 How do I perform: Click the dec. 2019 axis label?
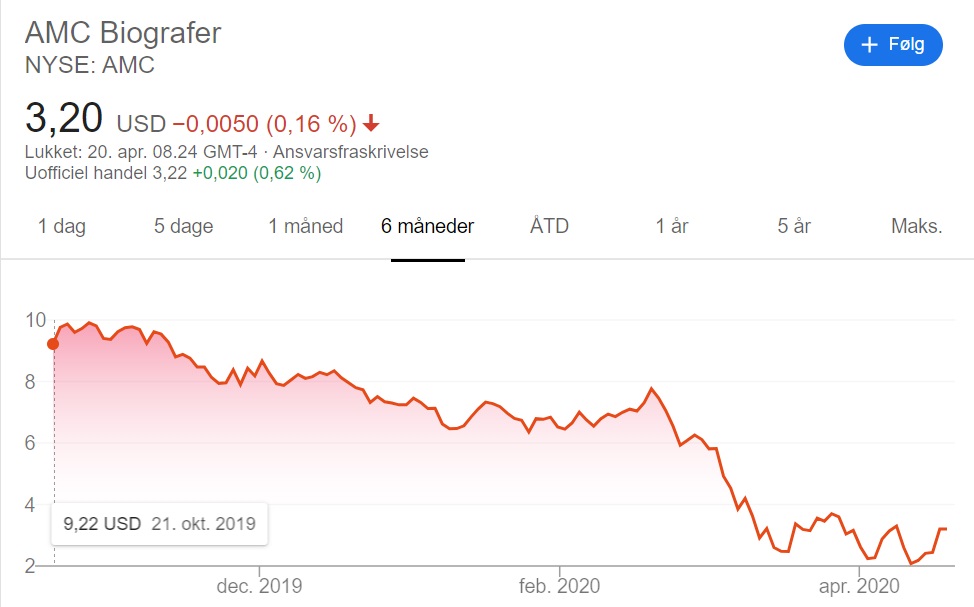click(259, 585)
